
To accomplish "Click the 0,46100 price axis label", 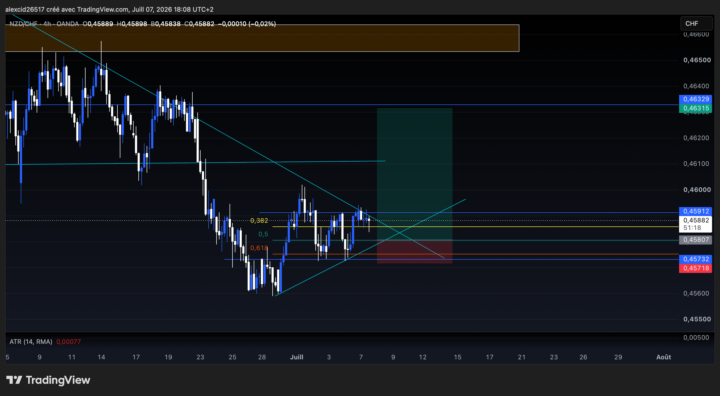I will click(x=696, y=164).
